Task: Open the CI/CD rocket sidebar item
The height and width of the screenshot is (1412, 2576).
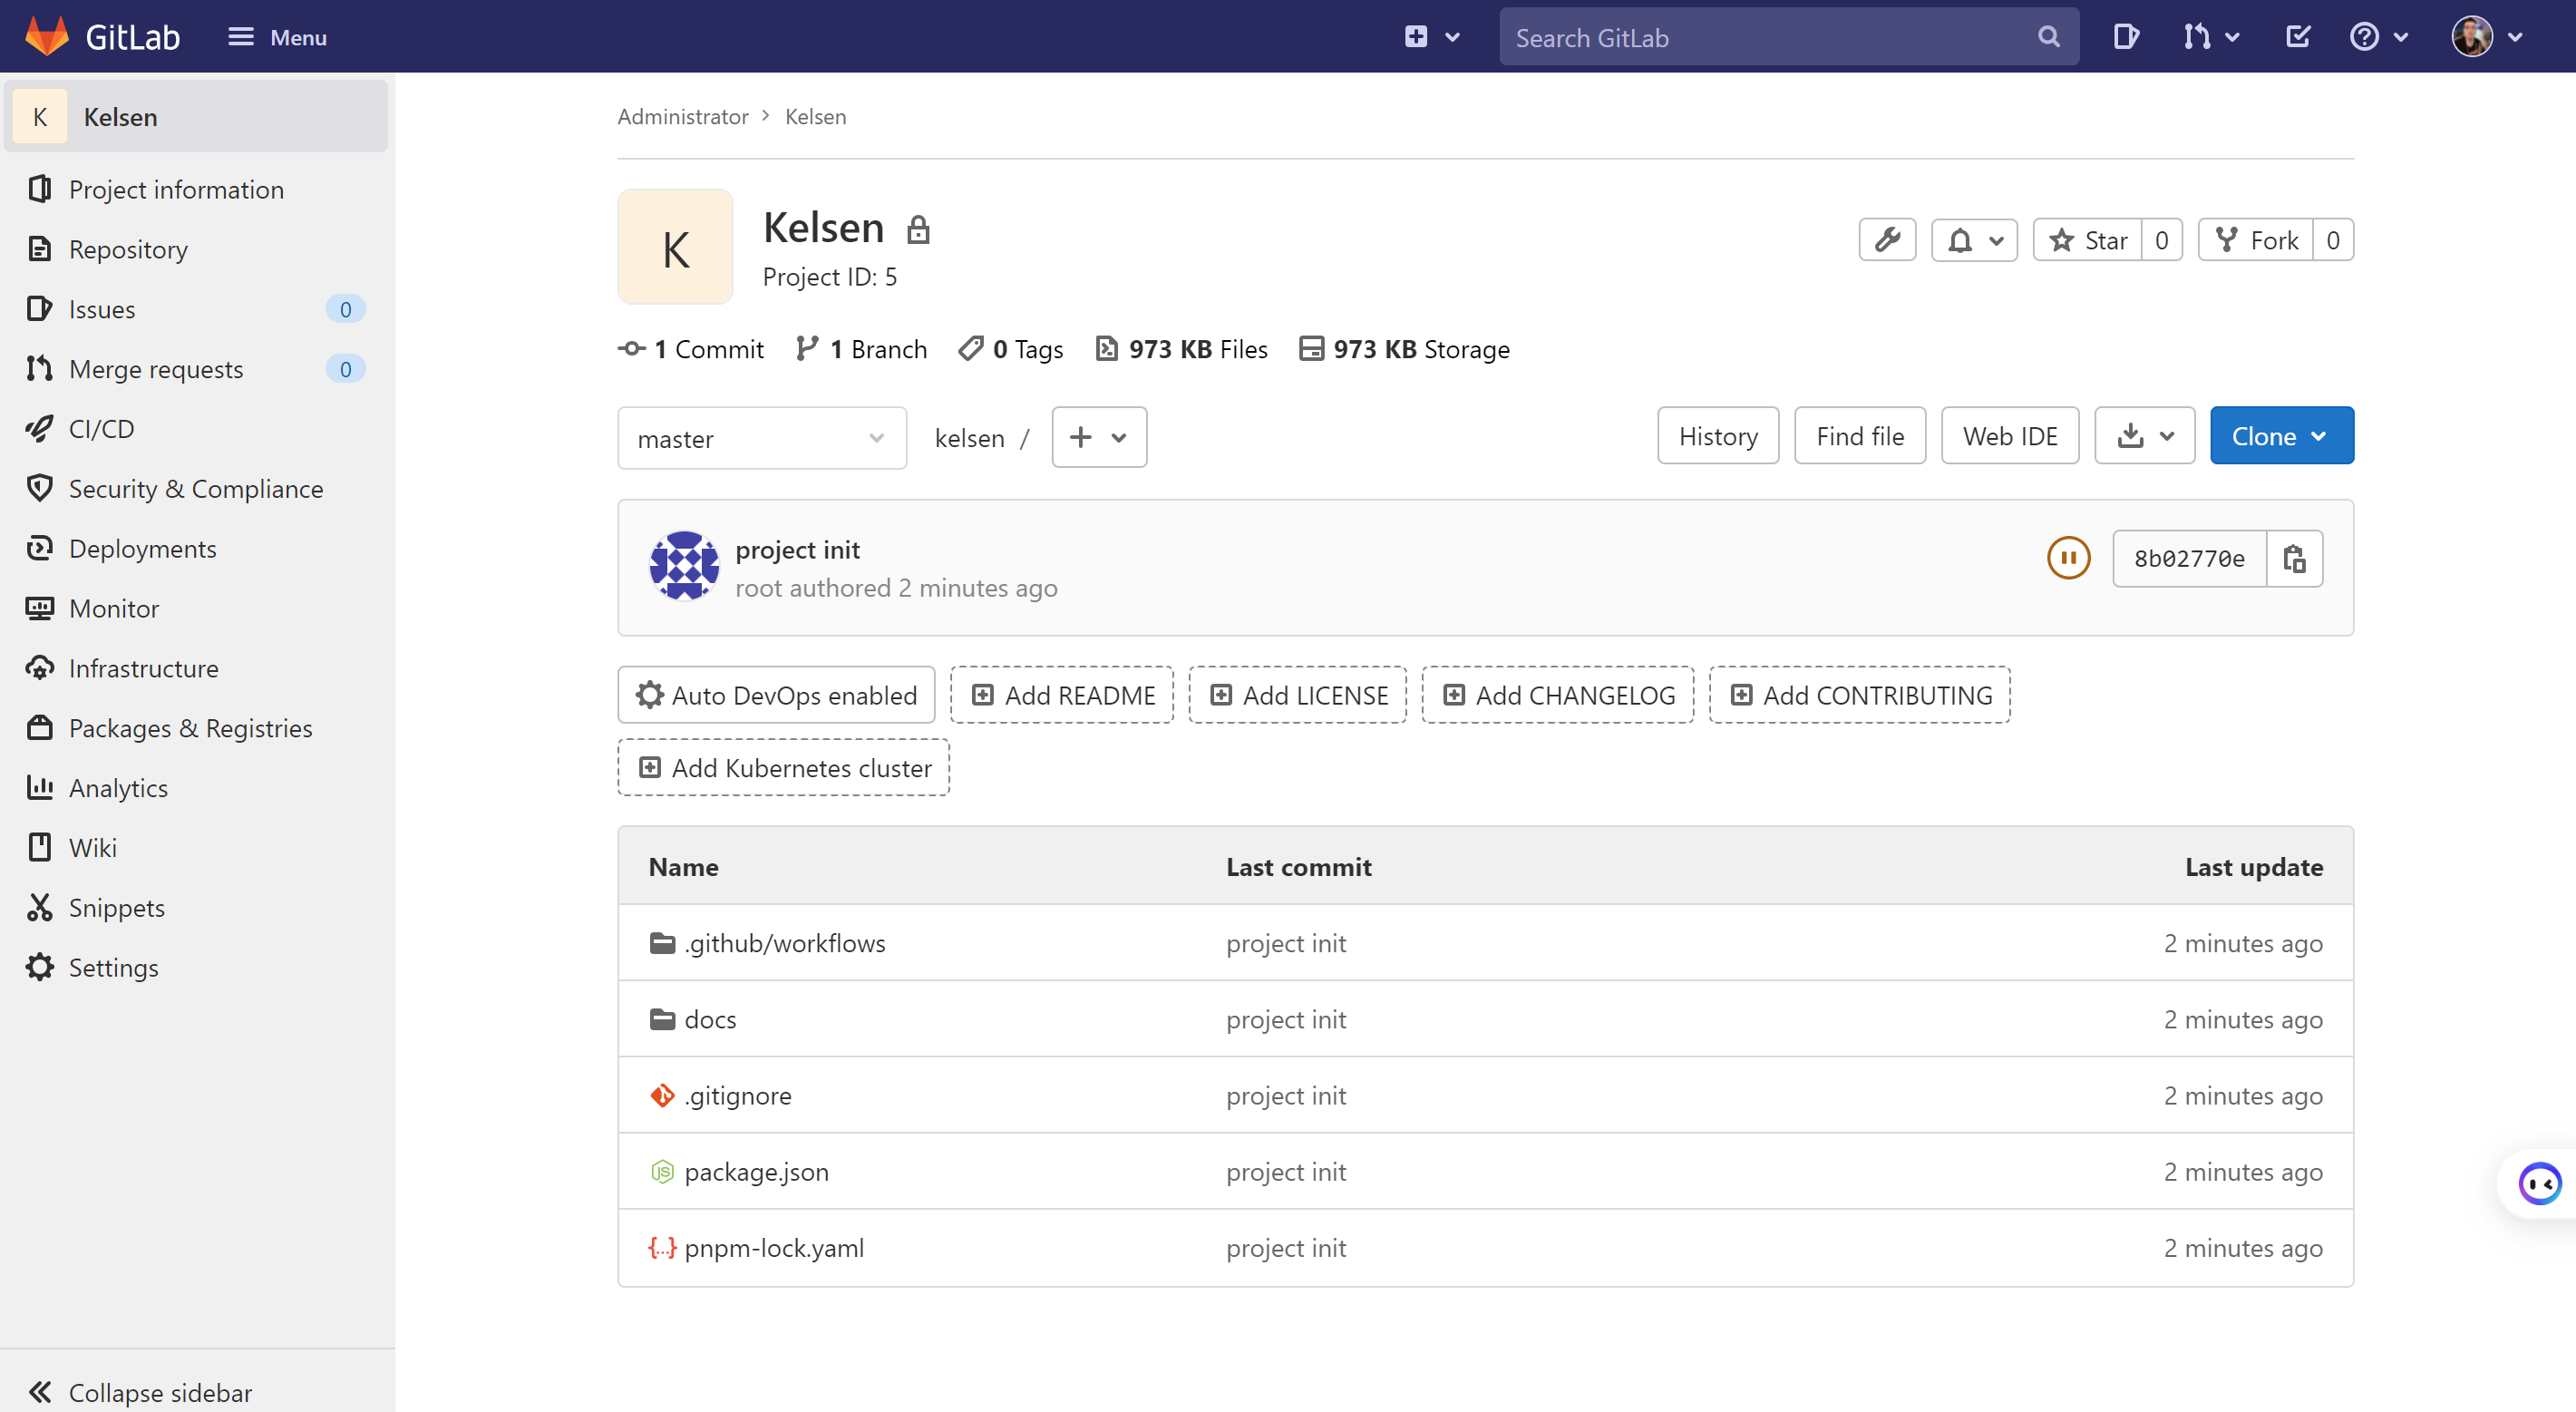Action: [101, 429]
